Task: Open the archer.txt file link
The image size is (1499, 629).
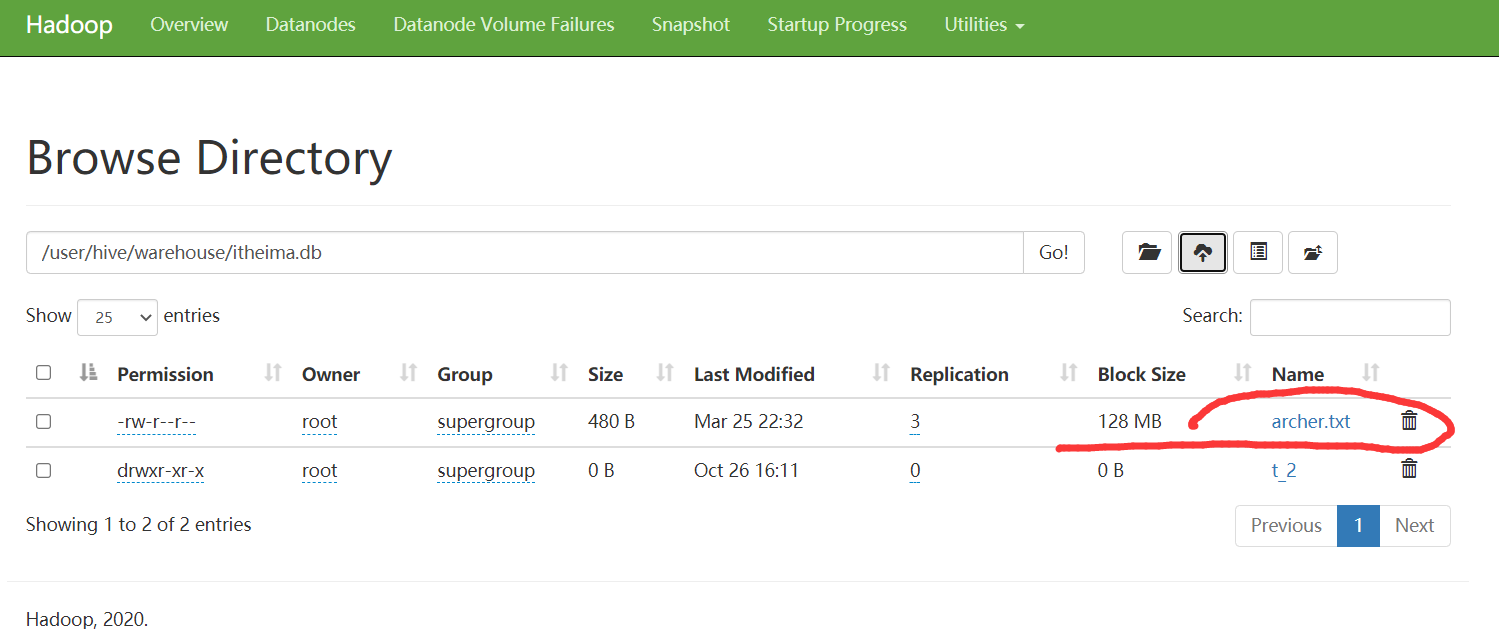Action: pyautogui.click(x=1310, y=422)
